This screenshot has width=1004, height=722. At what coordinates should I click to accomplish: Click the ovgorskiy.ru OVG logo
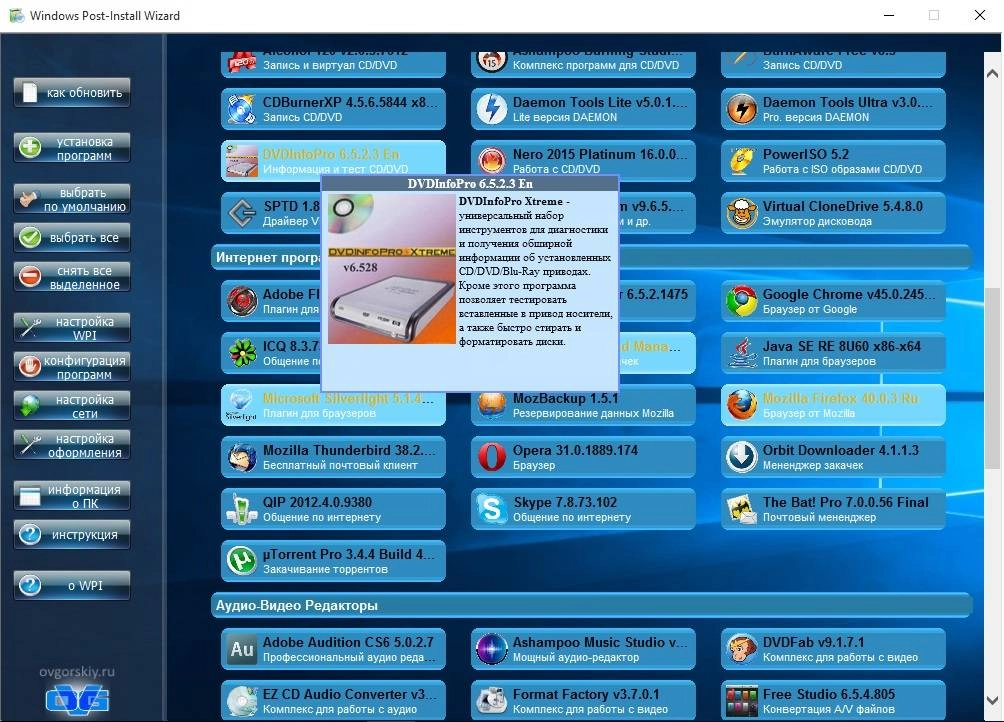pyautogui.click(x=77, y=699)
